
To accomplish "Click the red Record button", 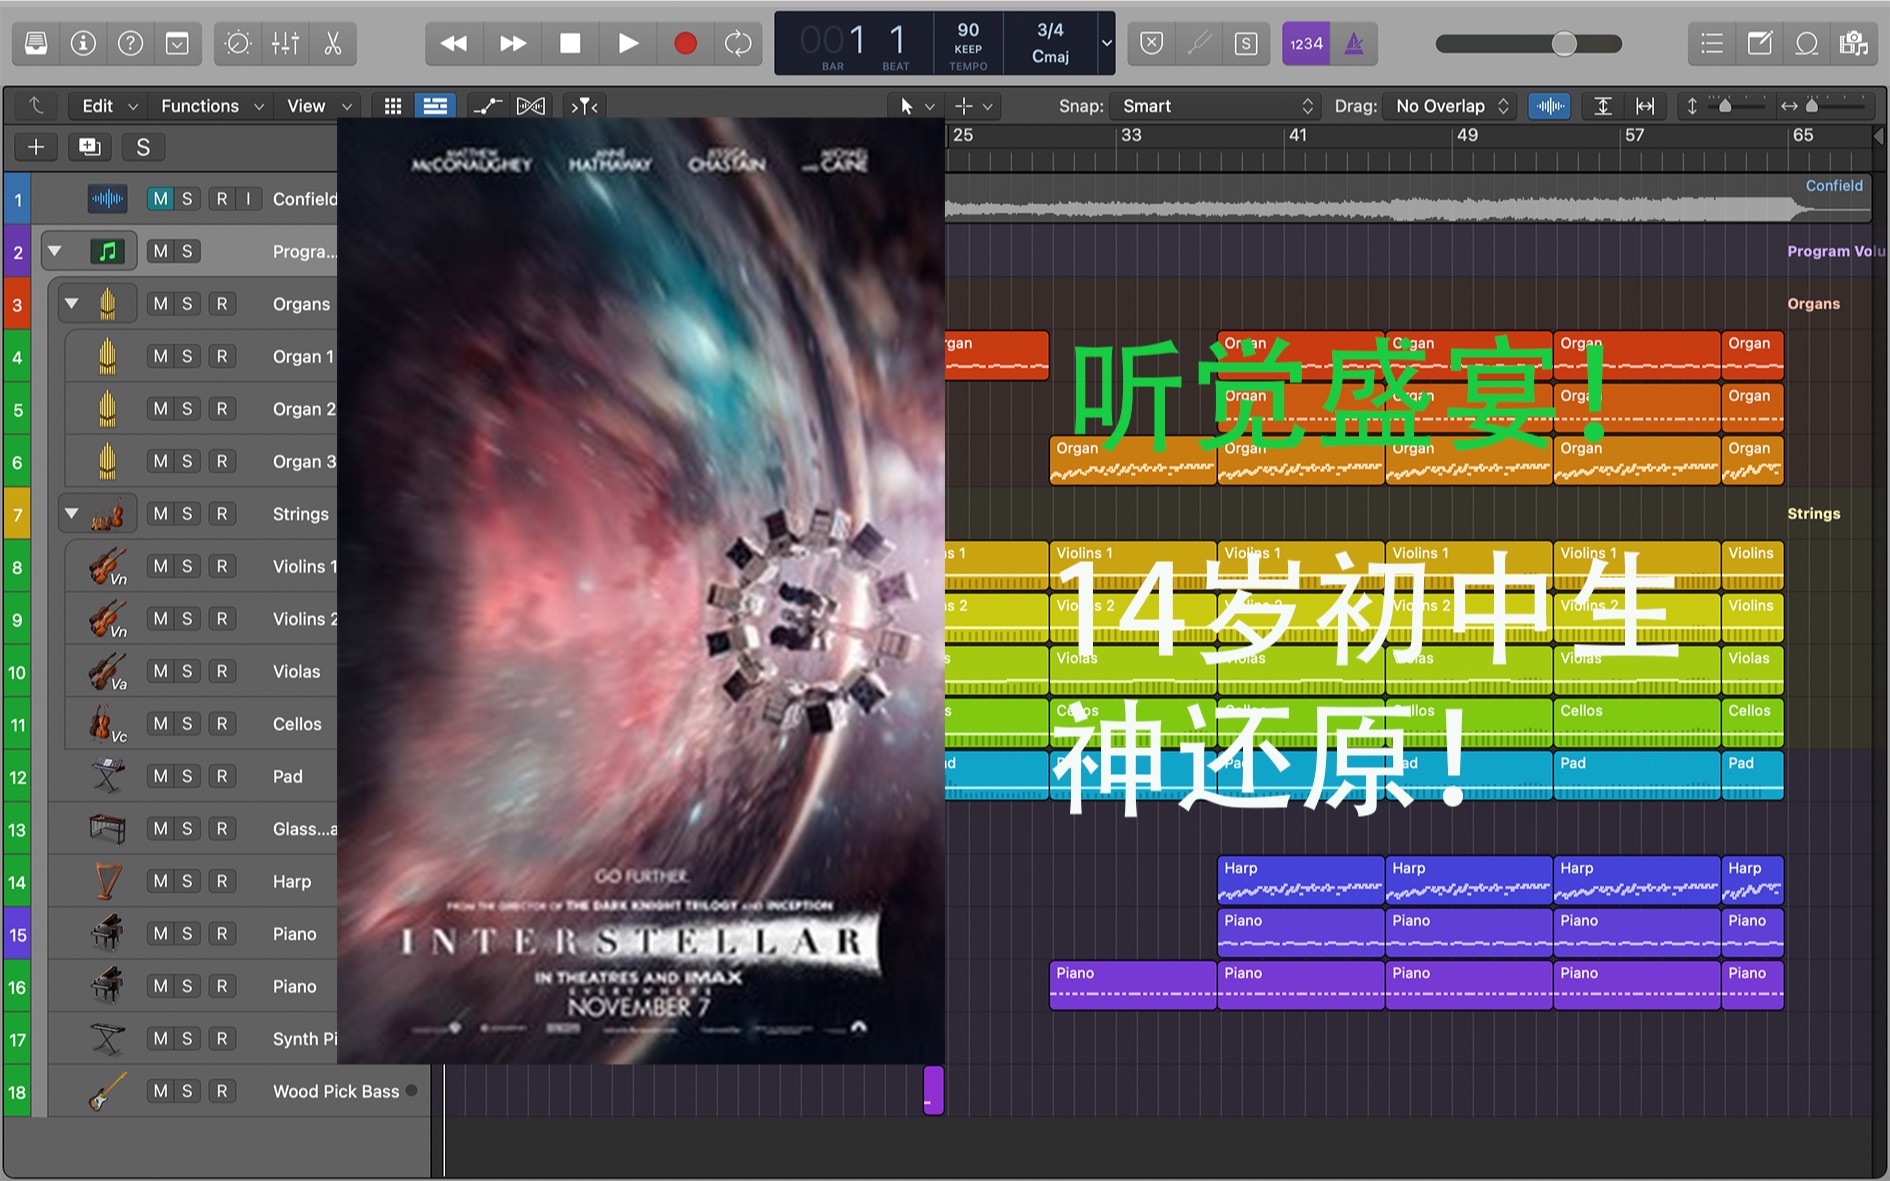I will click(685, 43).
